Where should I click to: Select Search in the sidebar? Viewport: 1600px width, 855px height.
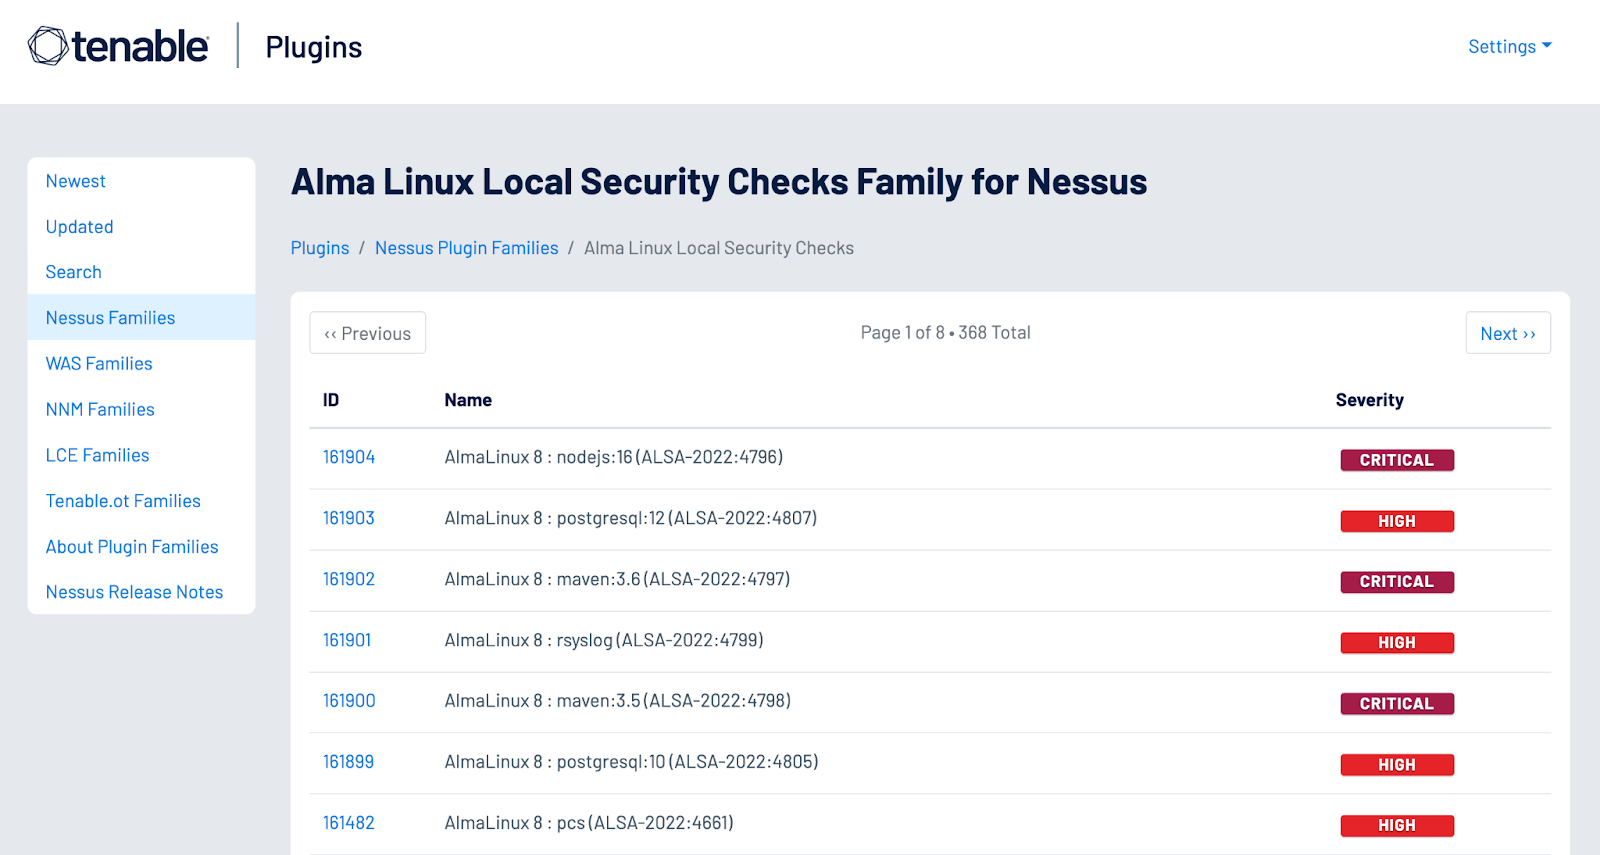click(74, 272)
